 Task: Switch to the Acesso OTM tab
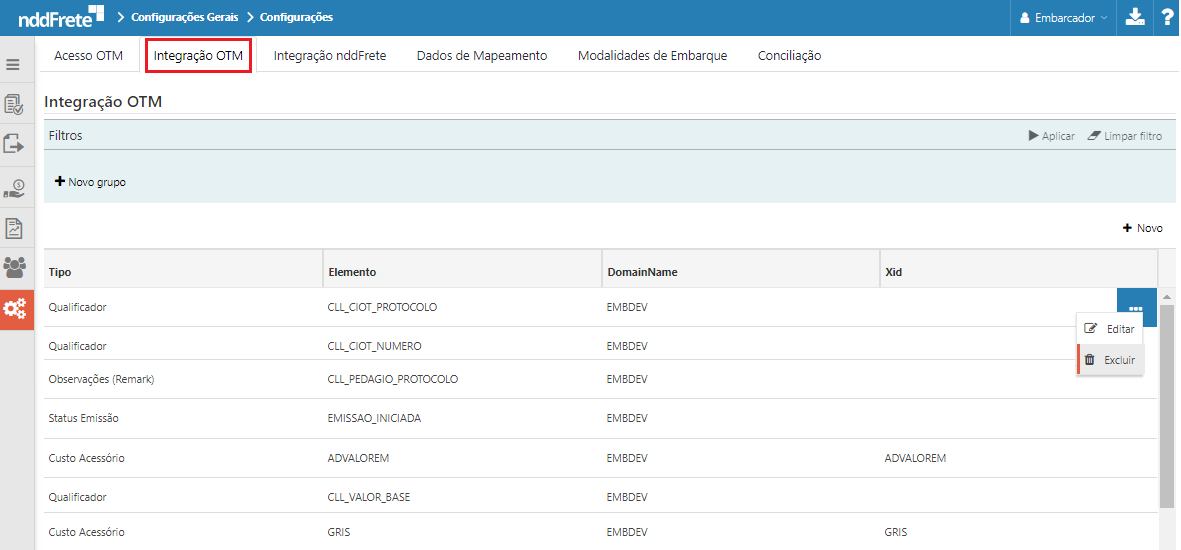coord(84,56)
